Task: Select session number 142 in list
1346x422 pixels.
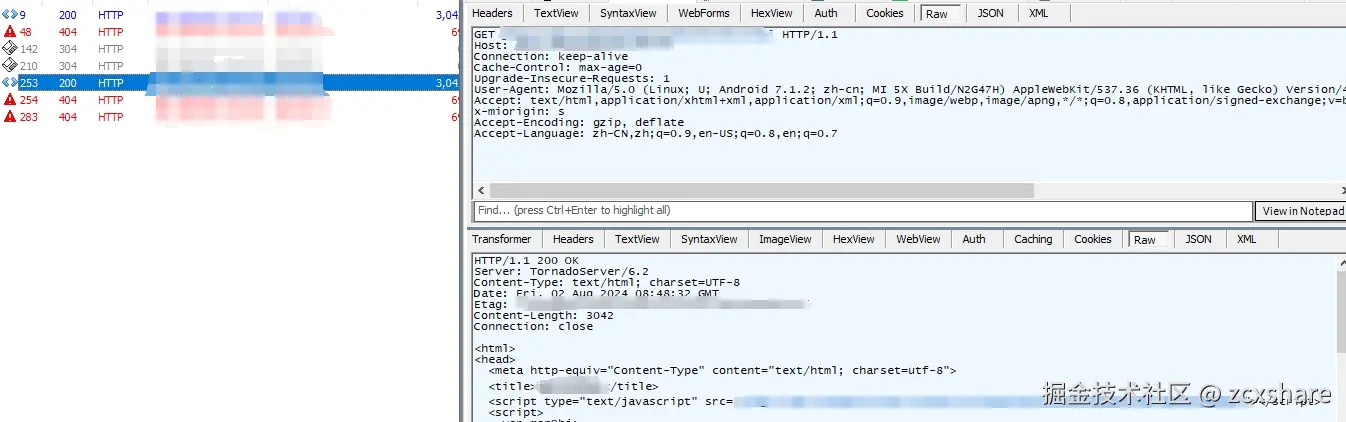Action: 29,49
